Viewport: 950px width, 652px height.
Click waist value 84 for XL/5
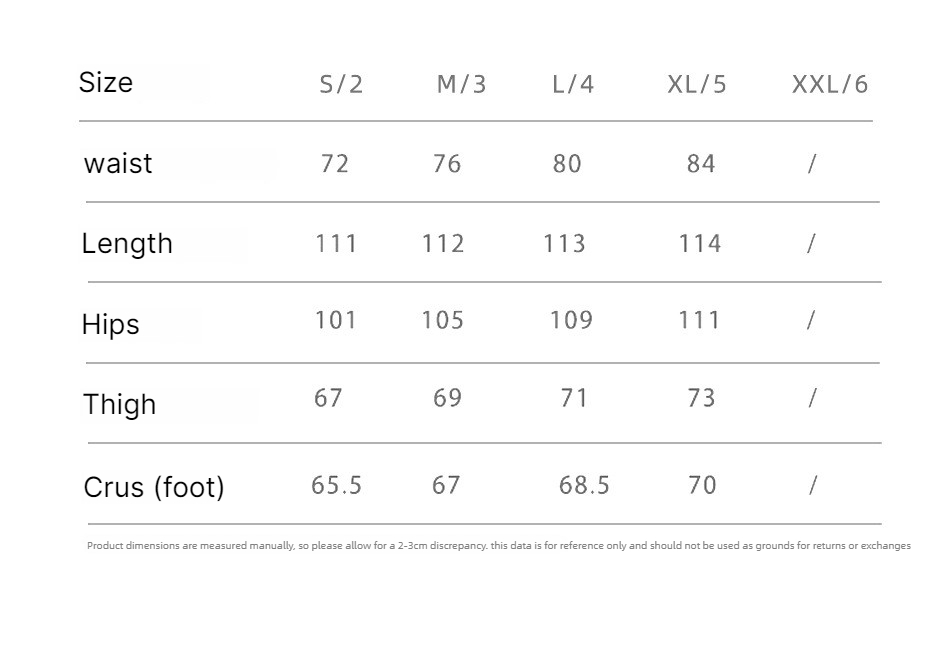[x=701, y=164]
